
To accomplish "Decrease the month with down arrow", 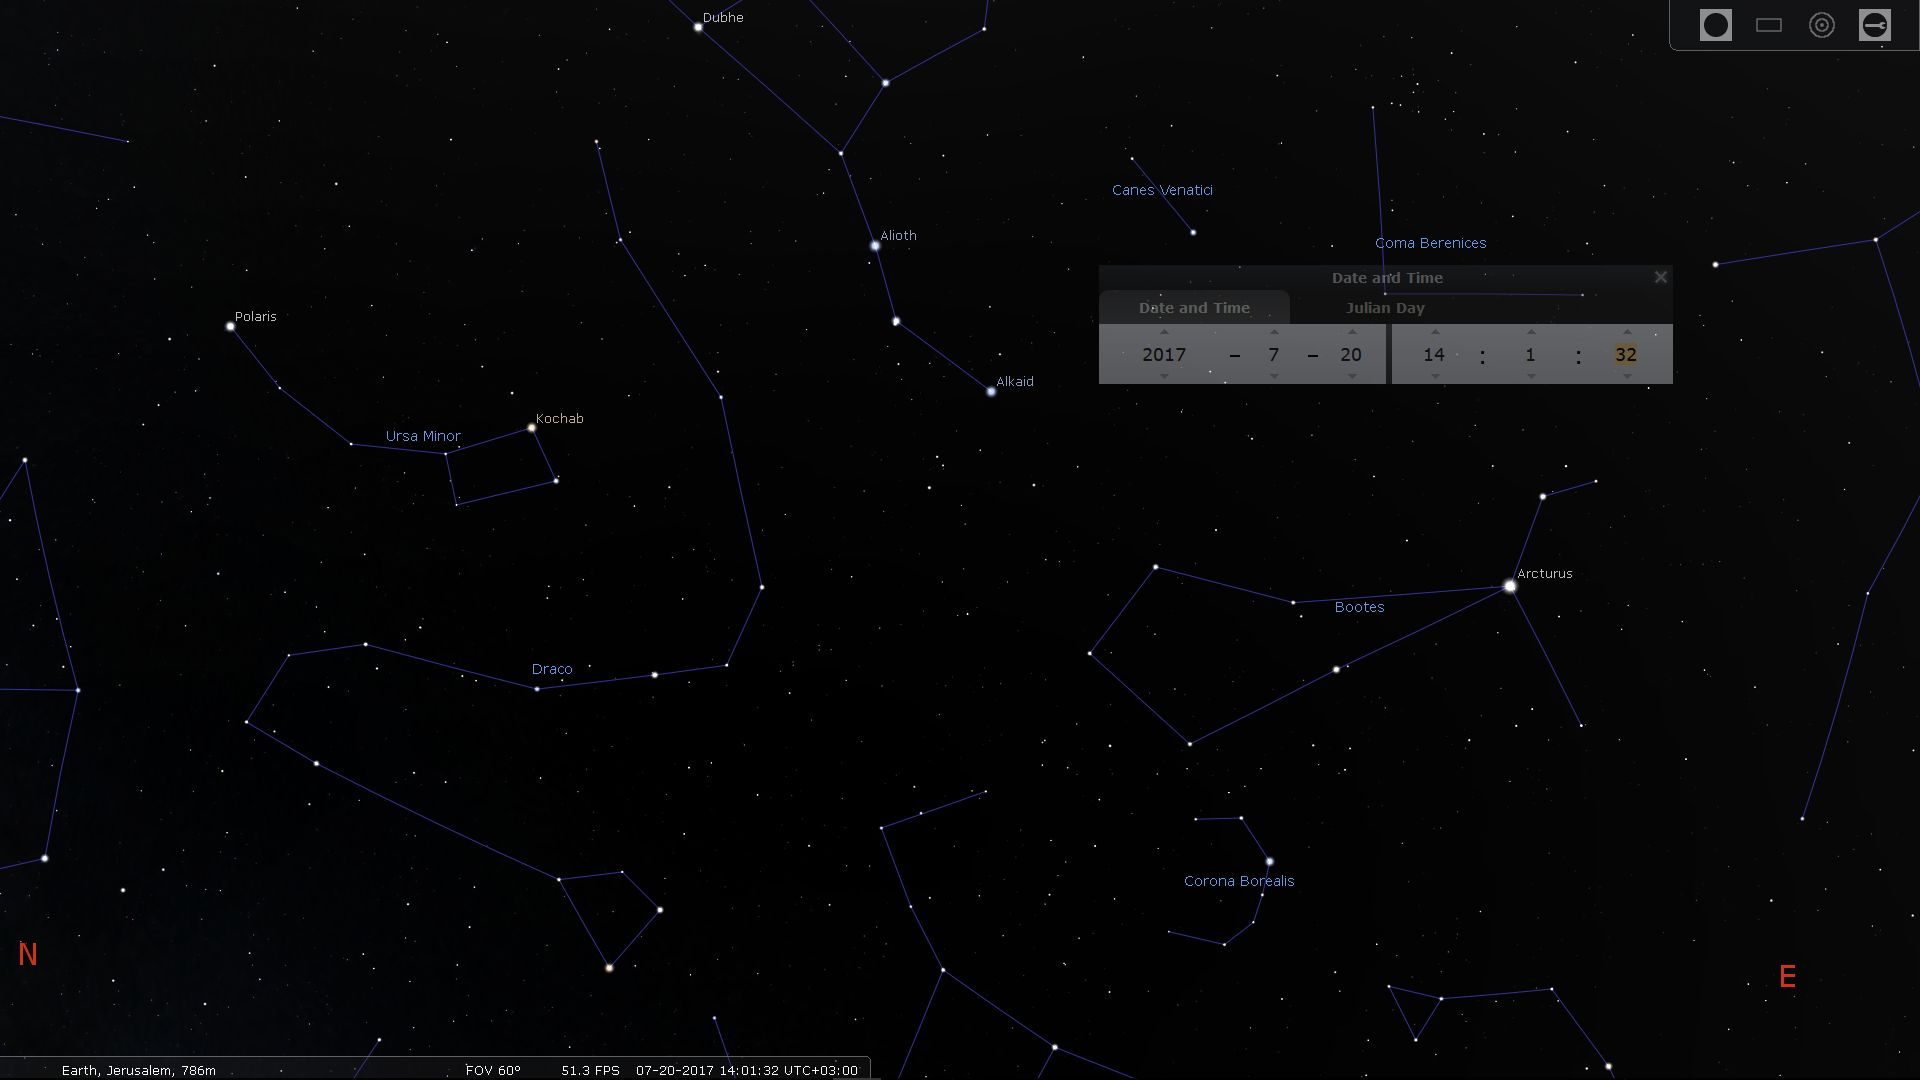I will pos(1274,376).
